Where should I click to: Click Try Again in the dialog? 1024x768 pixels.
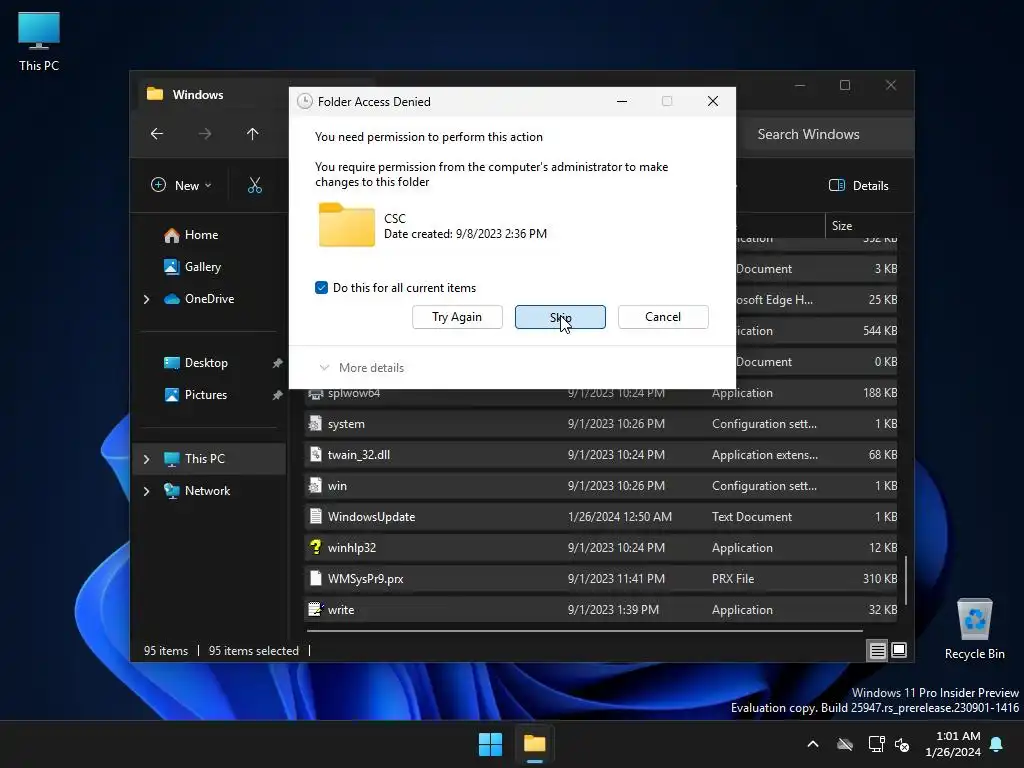click(x=456, y=317)
